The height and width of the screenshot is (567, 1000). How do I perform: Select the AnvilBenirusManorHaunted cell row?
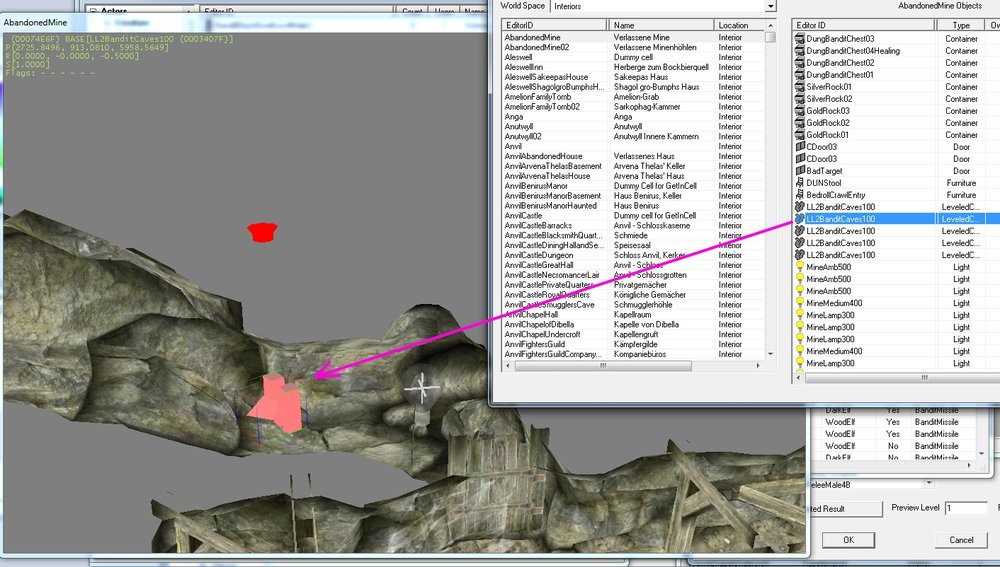pos(633,206)
